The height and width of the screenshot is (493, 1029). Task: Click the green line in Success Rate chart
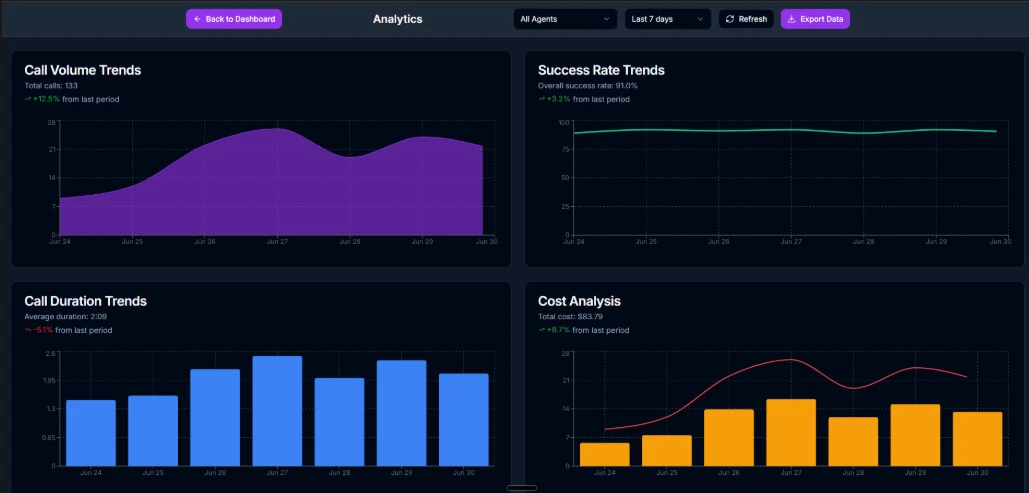[x=784, y=130]
